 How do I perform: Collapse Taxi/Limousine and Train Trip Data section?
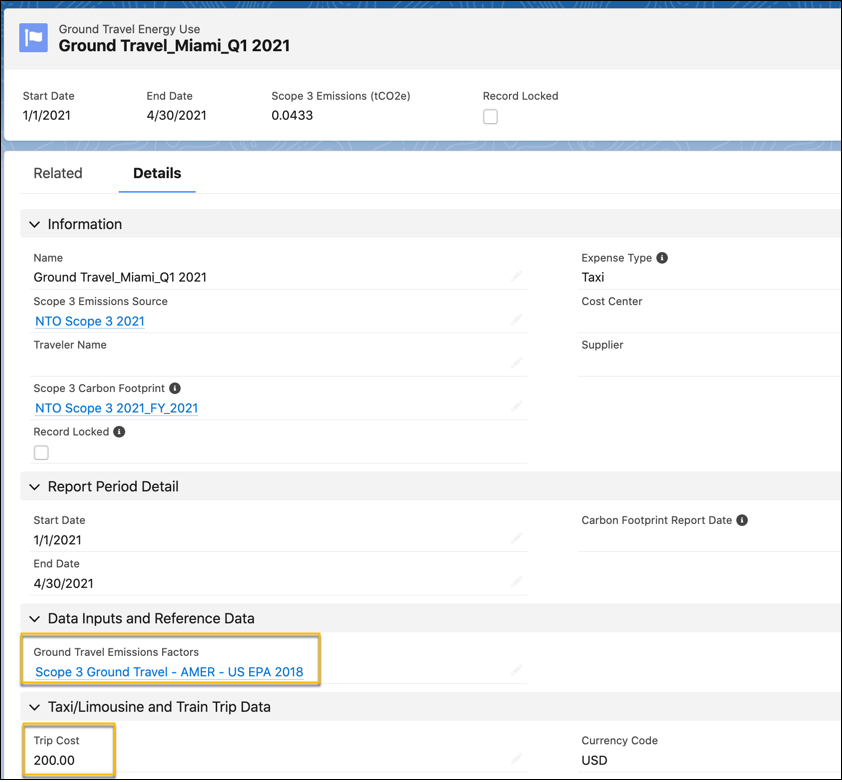[x=35, y=707]
